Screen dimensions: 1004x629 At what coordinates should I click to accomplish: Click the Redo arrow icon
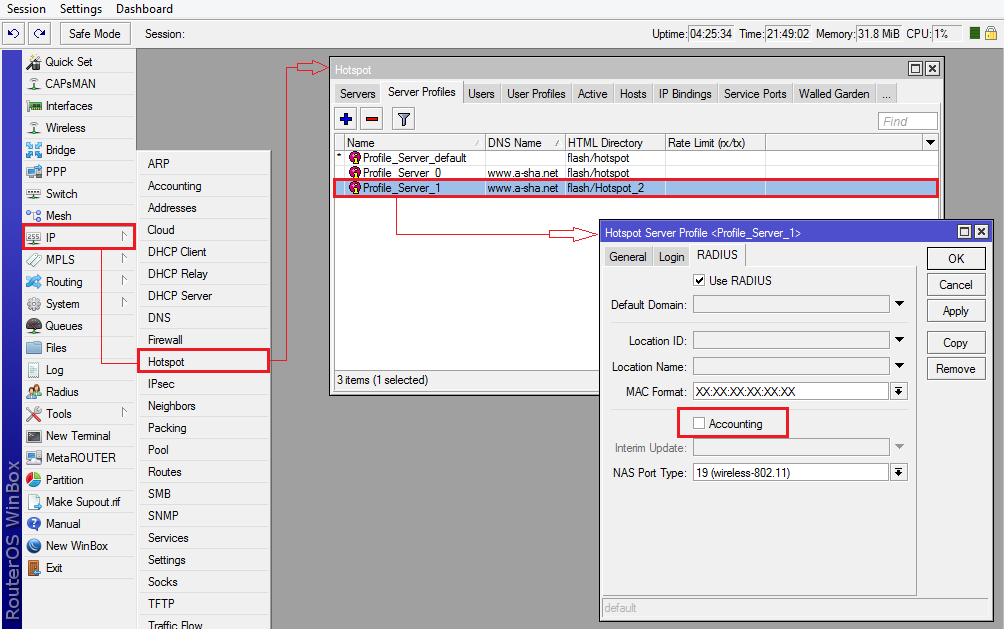pyautogui.click(x=38, y=33)
